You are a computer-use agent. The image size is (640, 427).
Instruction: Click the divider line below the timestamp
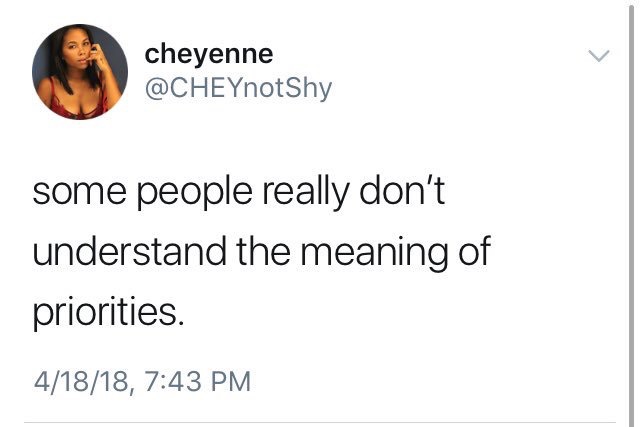[x=320, y=422]
